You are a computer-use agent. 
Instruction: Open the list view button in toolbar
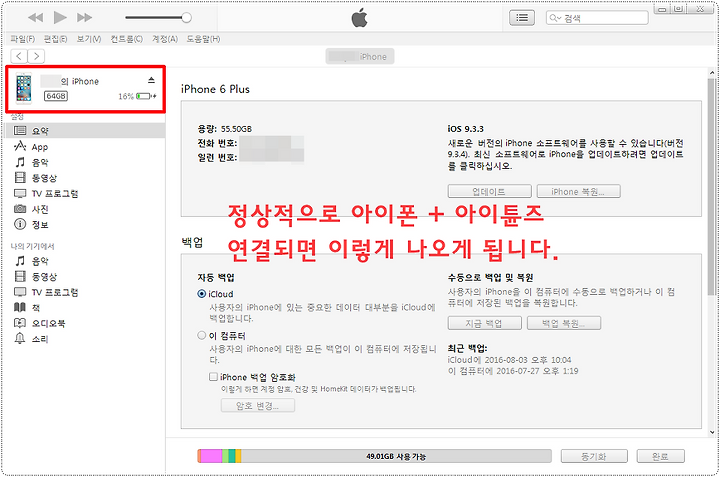(522, 18)
